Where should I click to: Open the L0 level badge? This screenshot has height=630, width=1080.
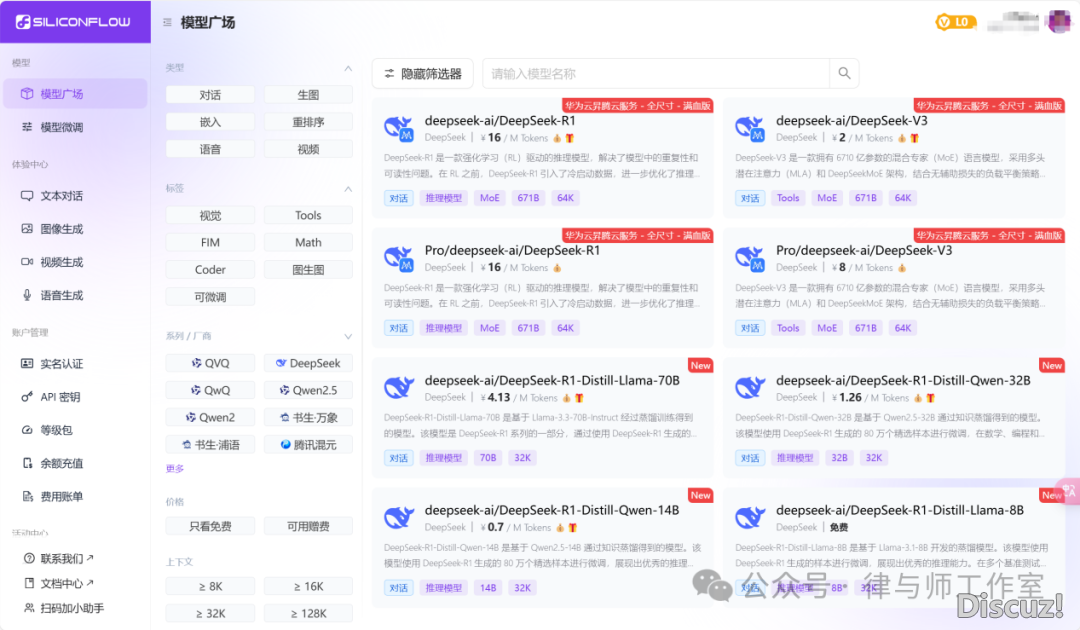click(x=955, y=22)
